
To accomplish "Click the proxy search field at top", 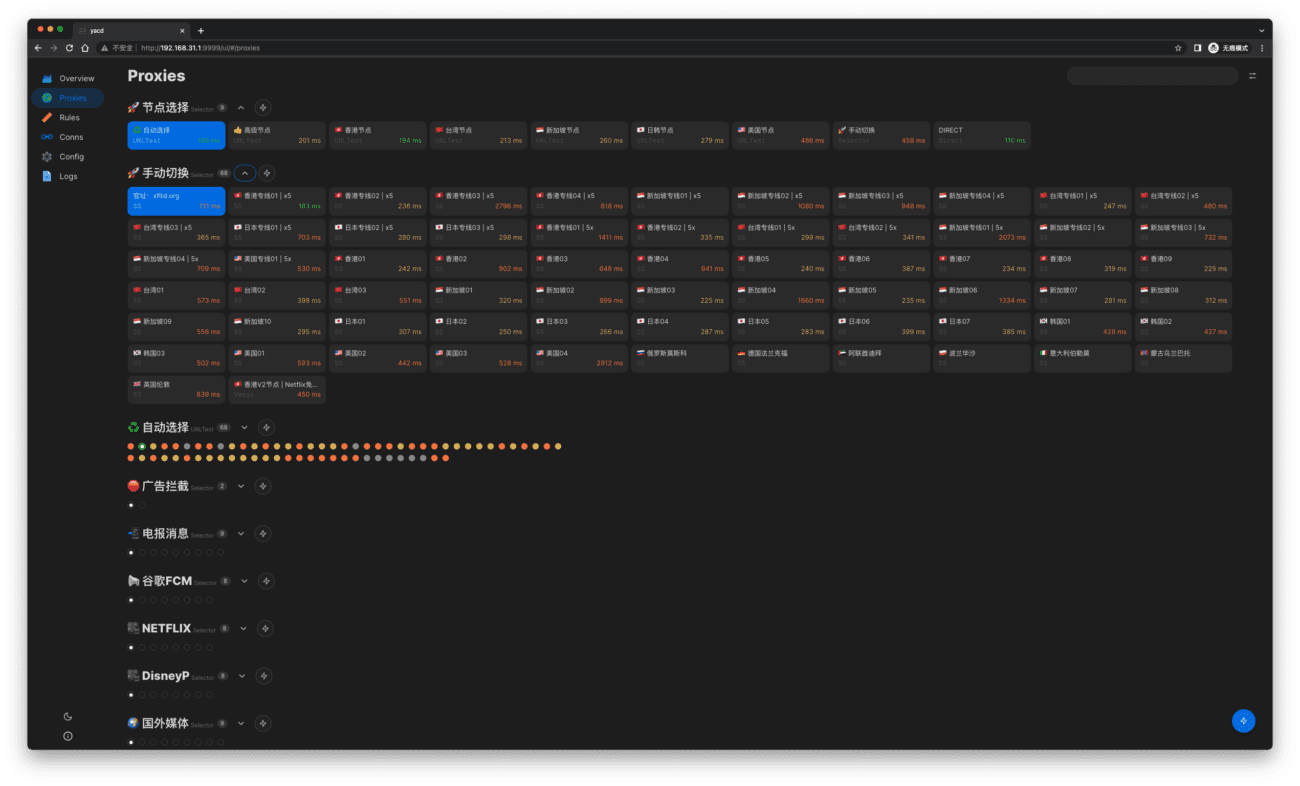I will (1152, 76).
